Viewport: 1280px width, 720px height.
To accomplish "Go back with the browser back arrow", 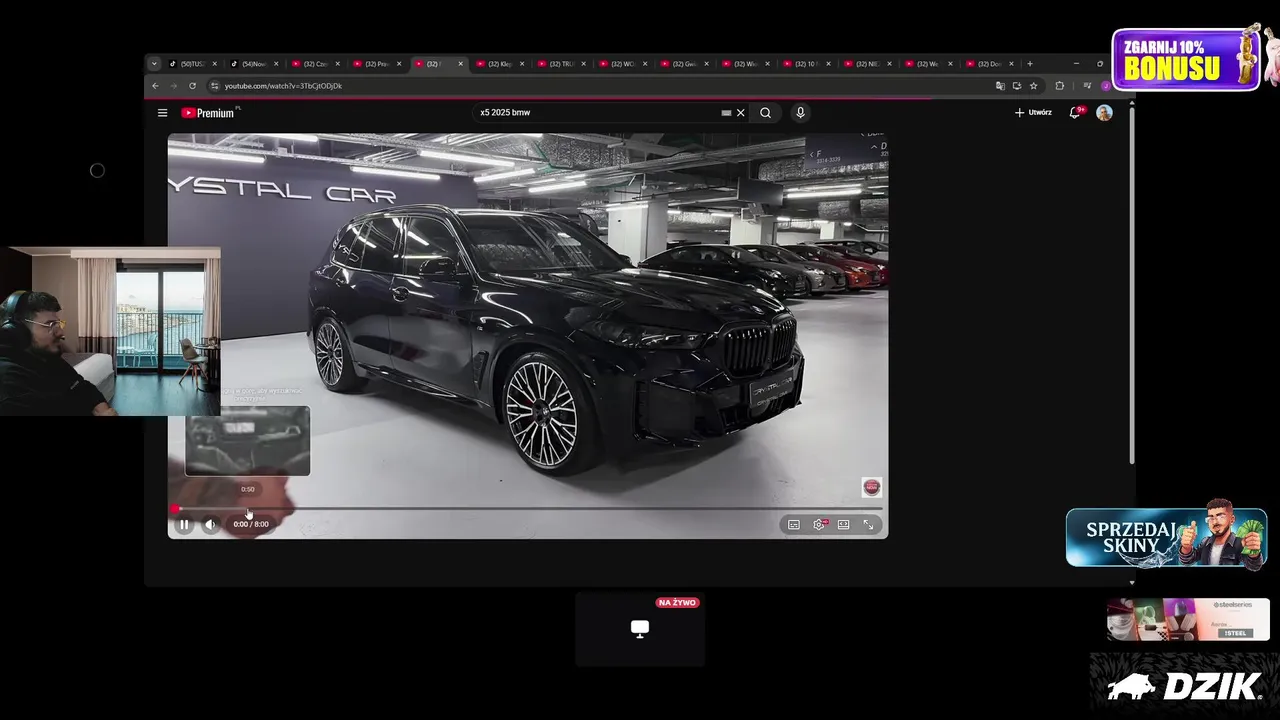I will click(155, 86).
